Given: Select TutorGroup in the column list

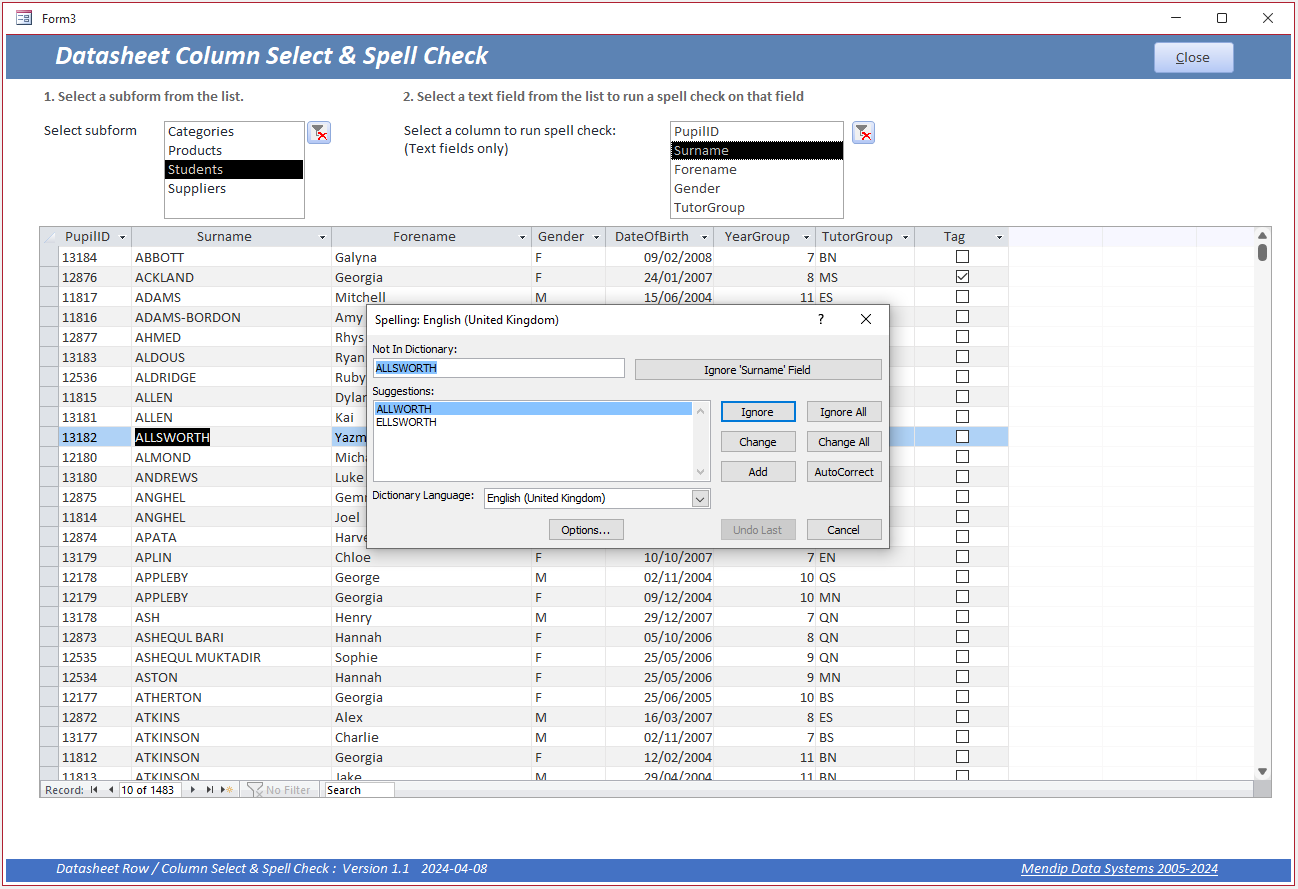Looking at the screenshot, I should [757, 208].
